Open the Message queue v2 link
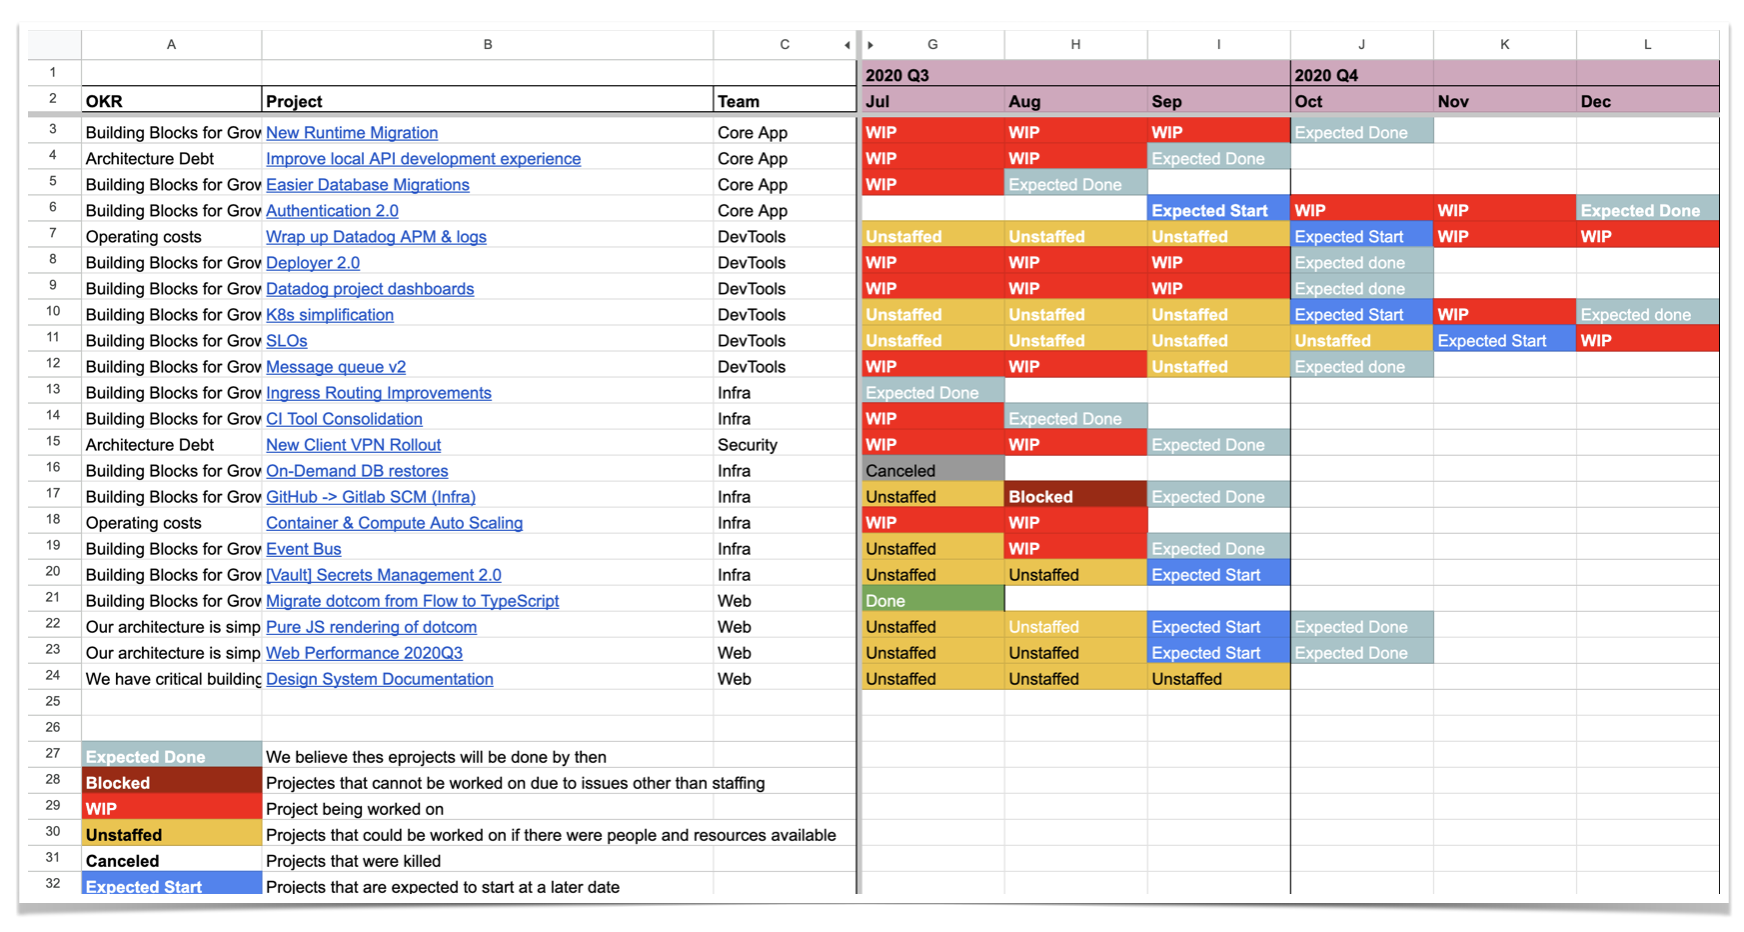1744x932 pixels. pos(336,366)
